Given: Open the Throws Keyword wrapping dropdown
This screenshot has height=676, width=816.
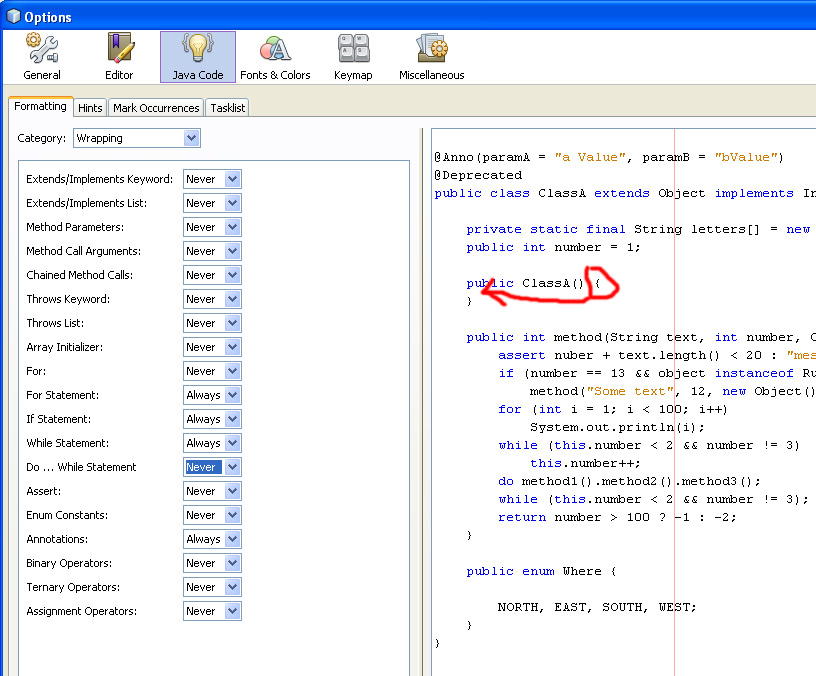Looking at the screenshot, I should (x=212, y=299).
